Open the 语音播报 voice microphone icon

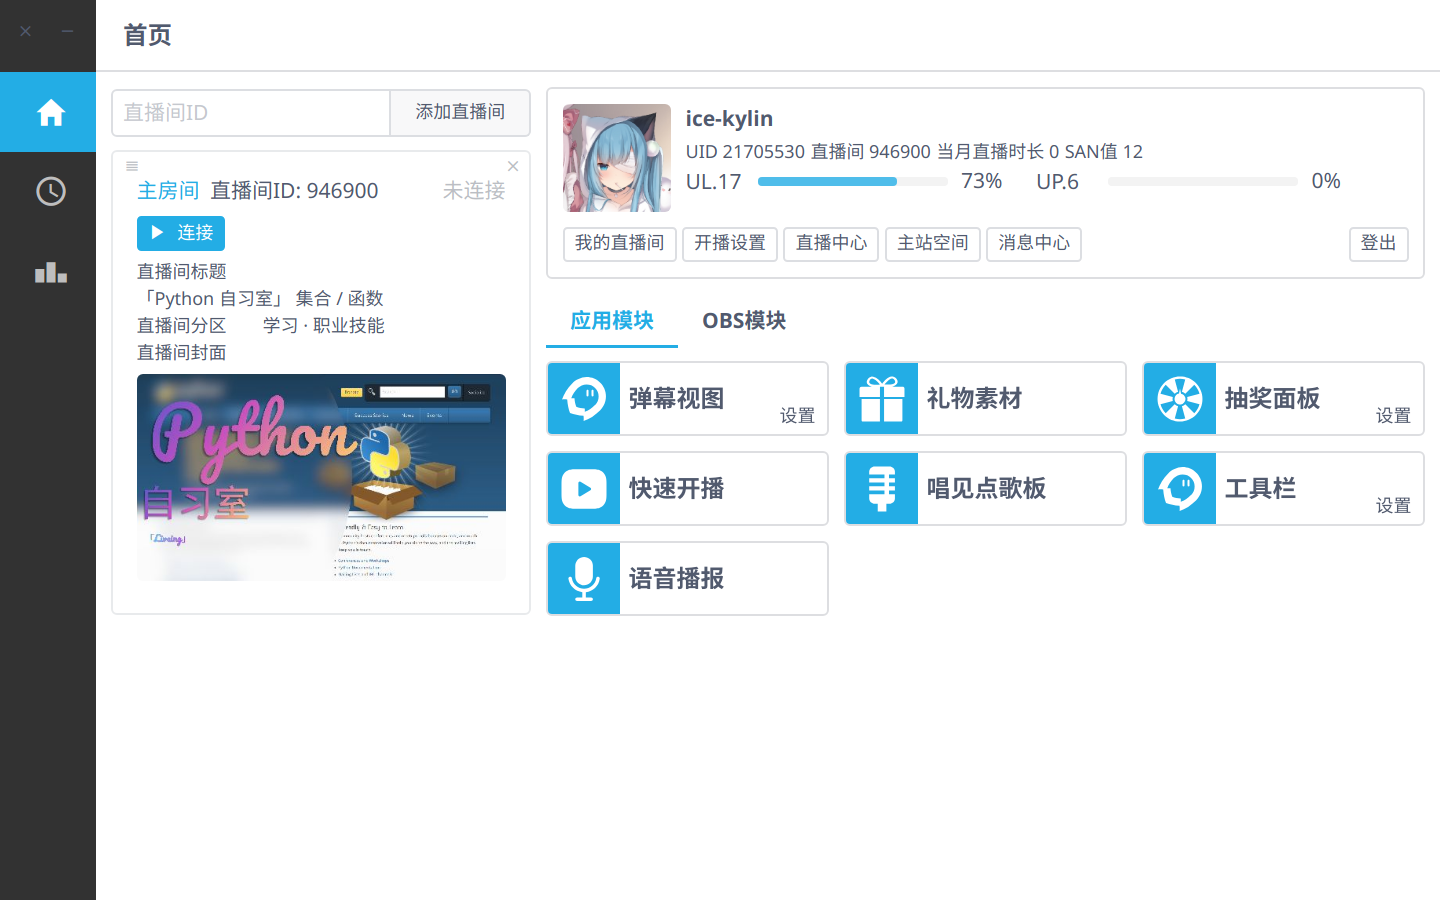[x=584, y=579]
